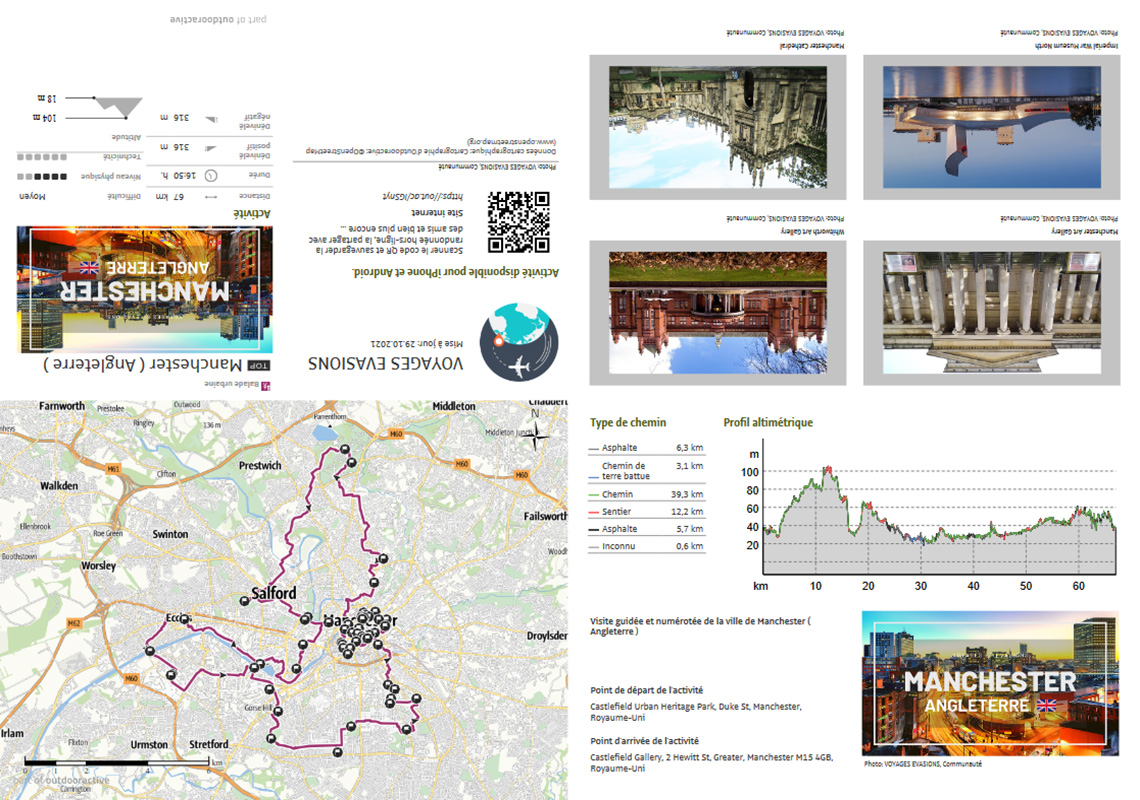Click the Voyages Evasions globe and airplane logo
Screen dimensions: 1140x800
pos(519,342)
